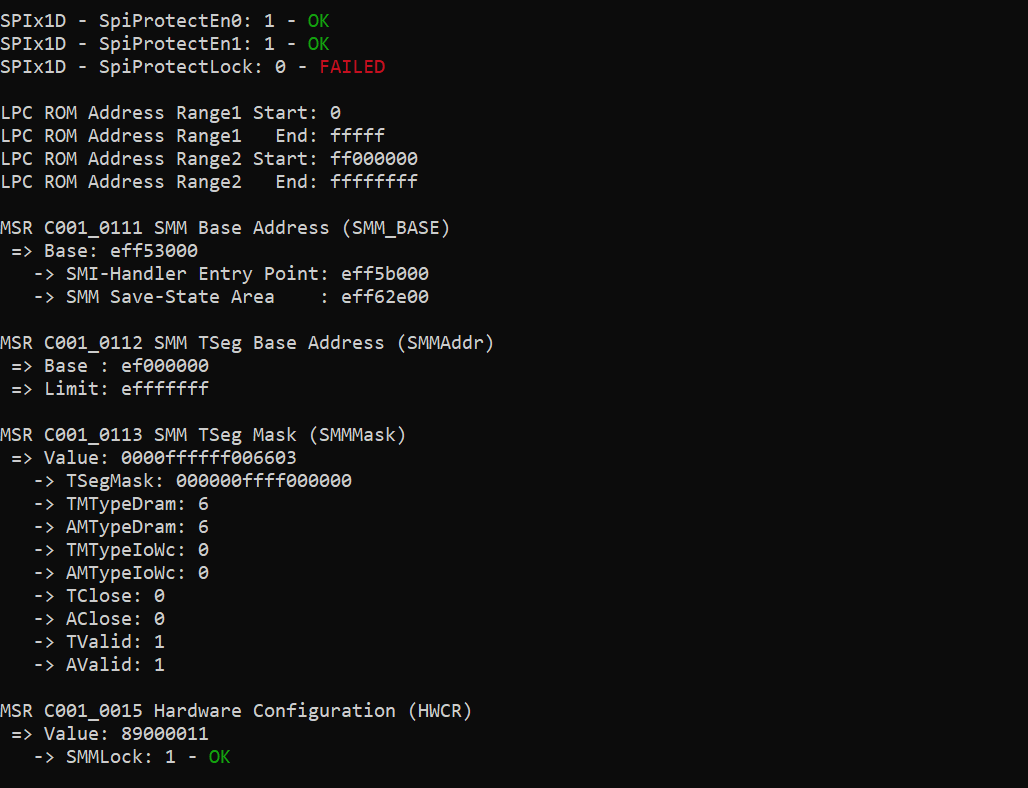Click the AValid entry line
This screenshot has height=788, width=1028.
pyautogui.click(x=99, y=665)
